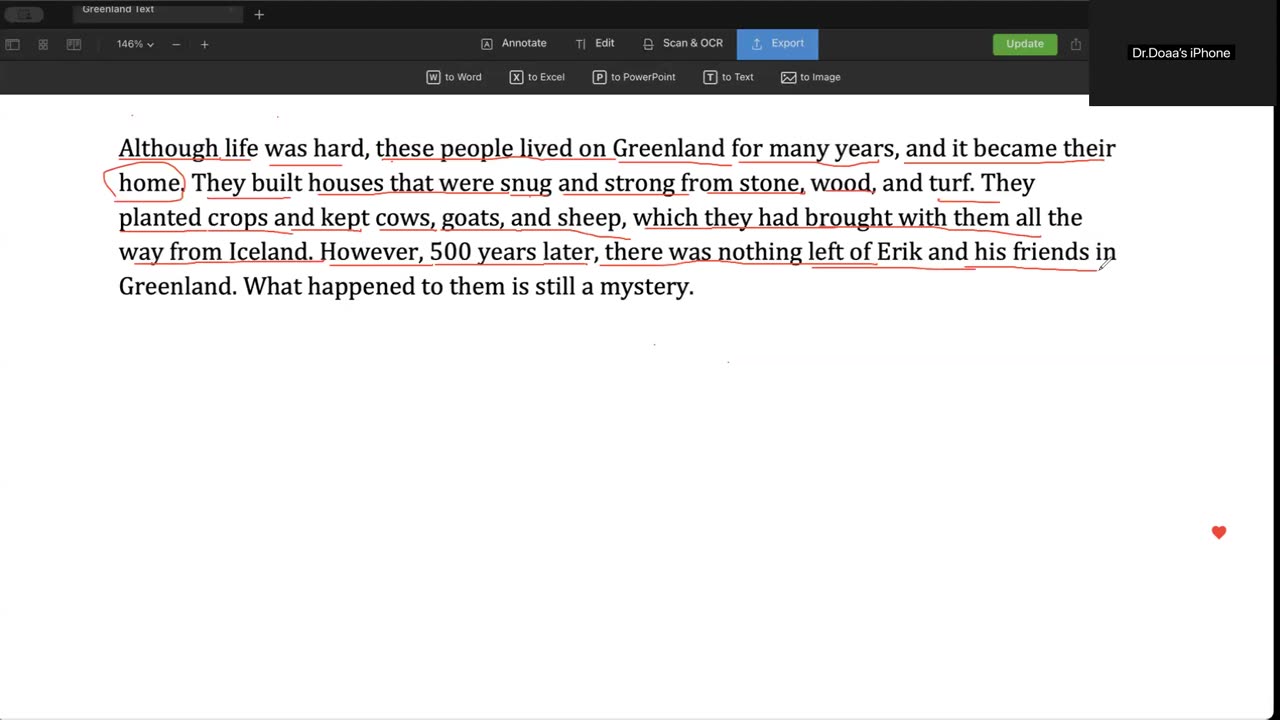Click the red heart reaction icon
This screenshot has width=1280, height=720.
(x=1219, y=532)
